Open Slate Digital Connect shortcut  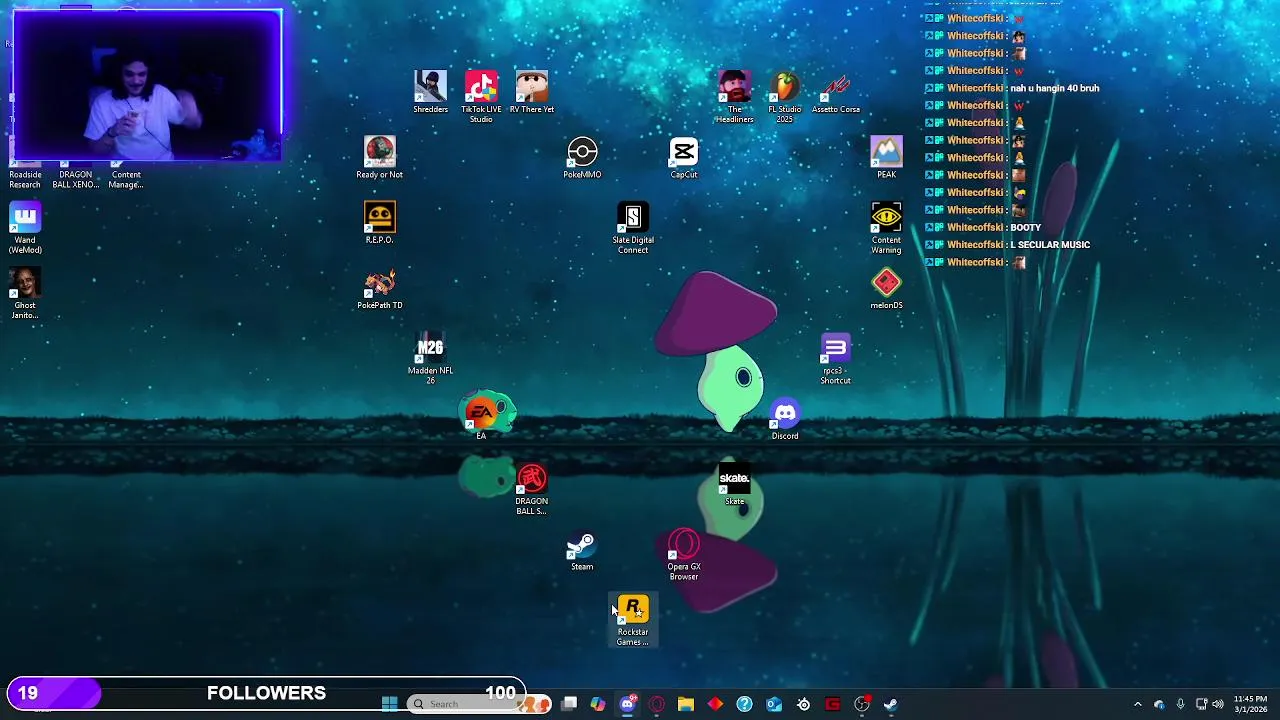633,228
